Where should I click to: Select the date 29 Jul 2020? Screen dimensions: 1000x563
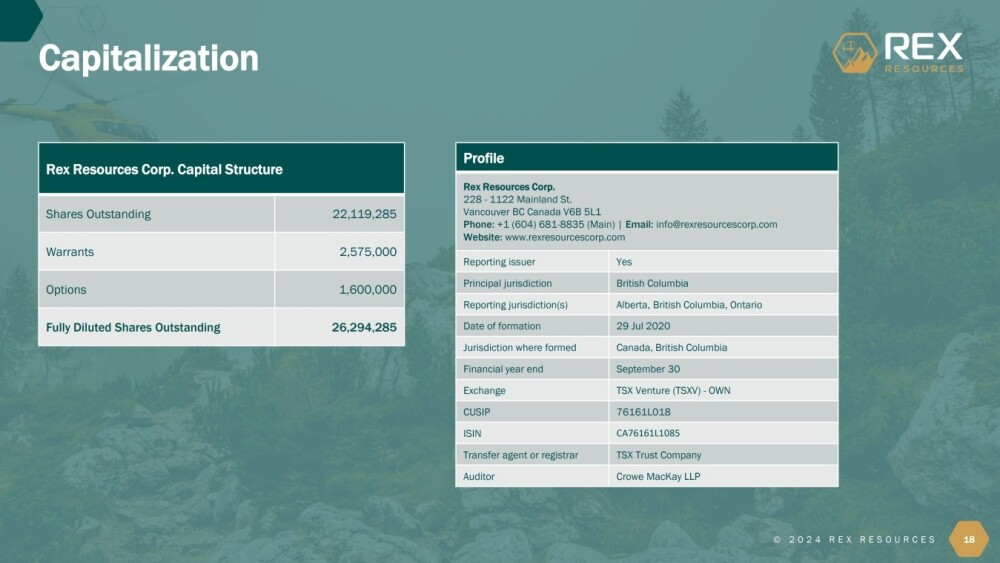coord(643,326)
